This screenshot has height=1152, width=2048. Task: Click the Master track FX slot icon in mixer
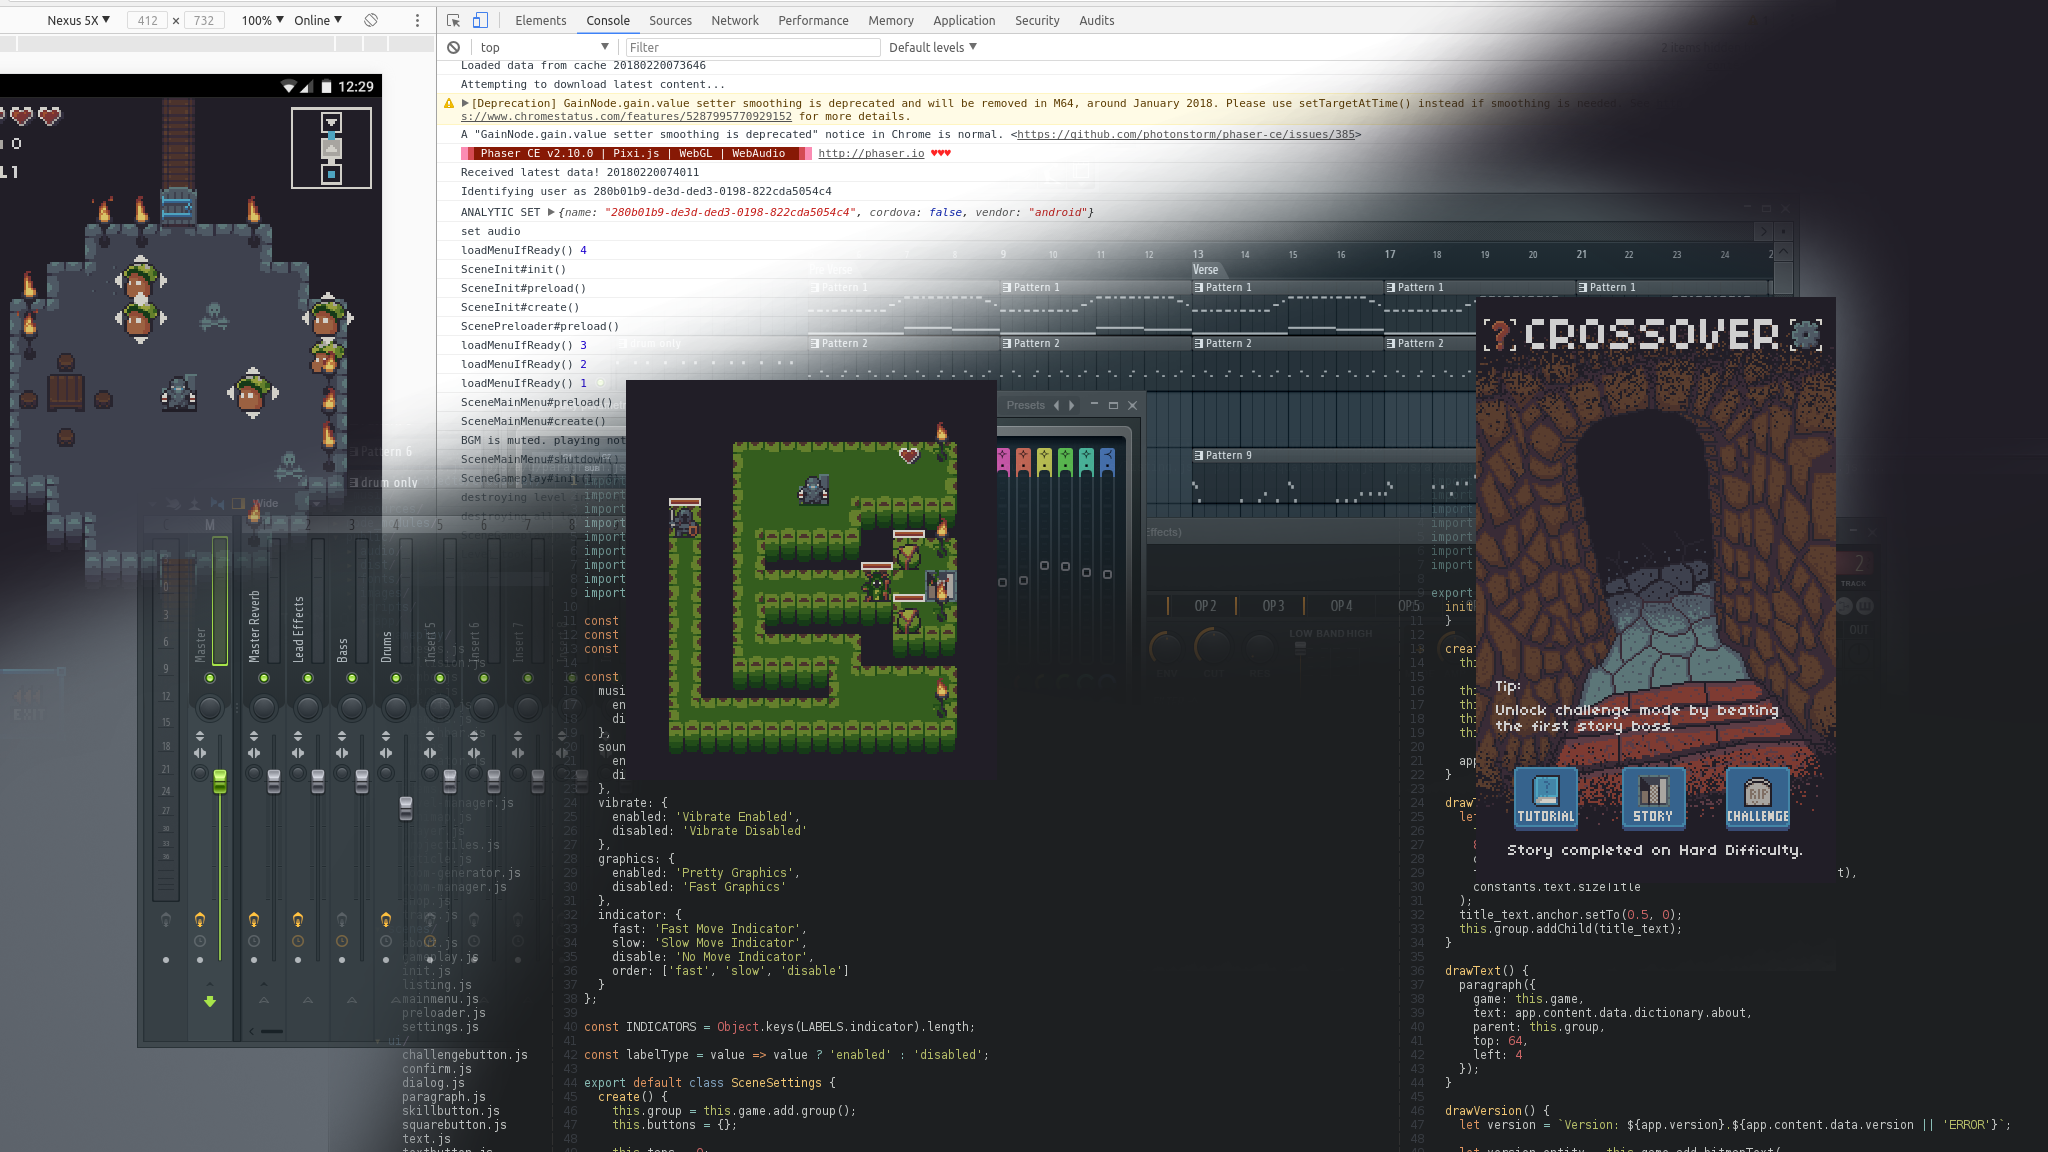pyautogui.click(x=200, y=919)
